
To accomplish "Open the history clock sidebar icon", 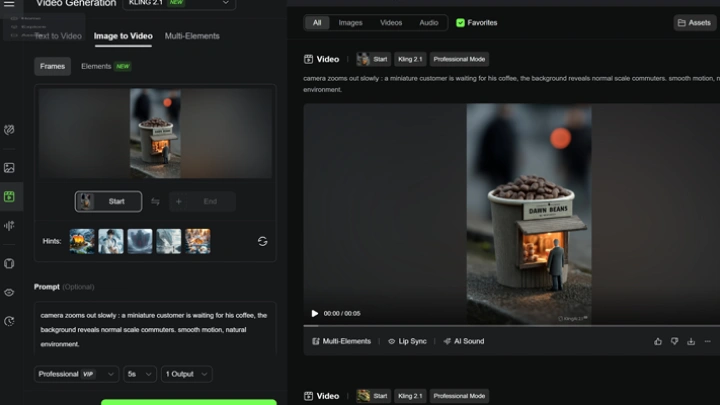I will 9,321.
